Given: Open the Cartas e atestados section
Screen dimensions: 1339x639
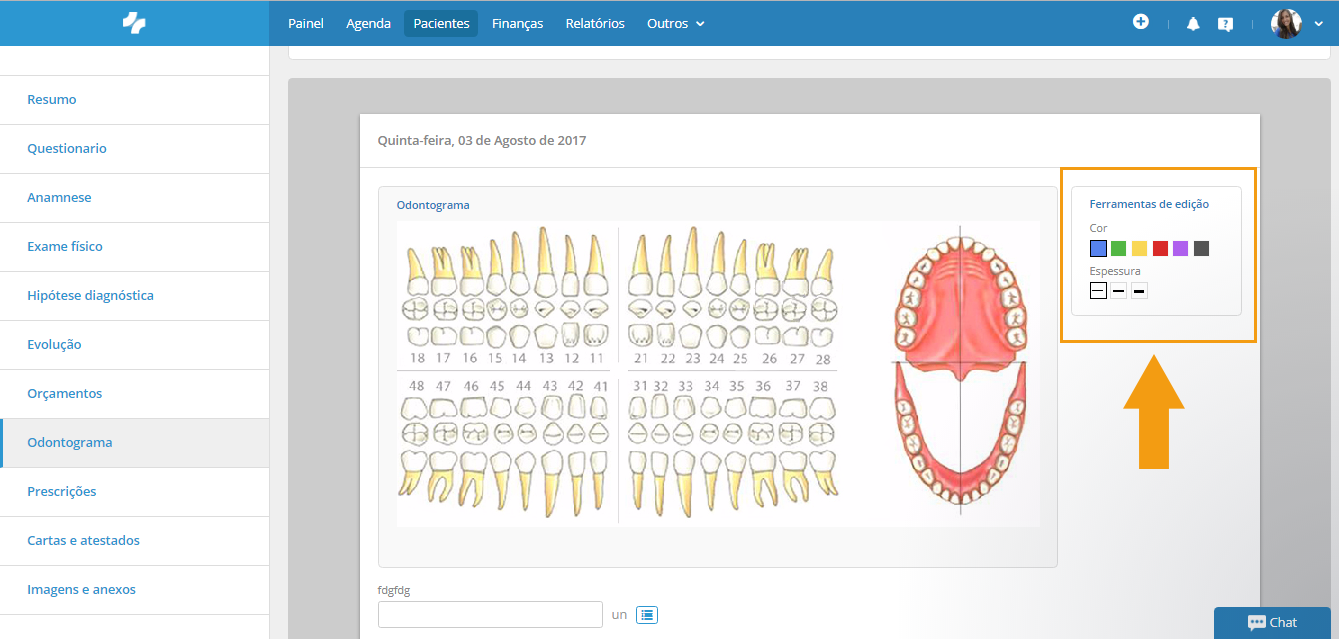Looking at the screenshot, I should coord(134,541).
